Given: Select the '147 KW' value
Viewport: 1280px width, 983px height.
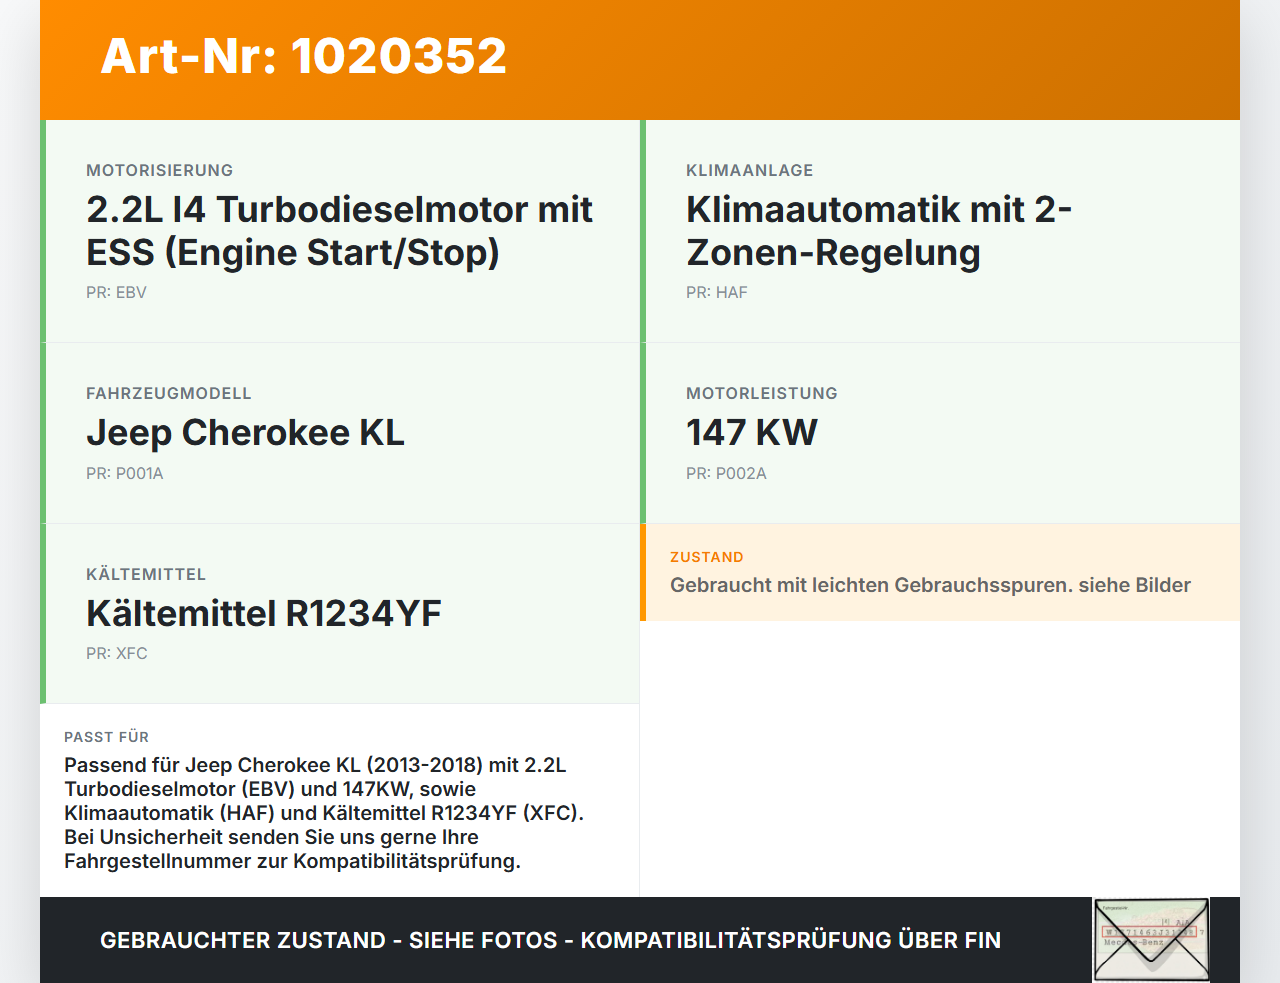Looking at the screenshot, I should point(752,432).
